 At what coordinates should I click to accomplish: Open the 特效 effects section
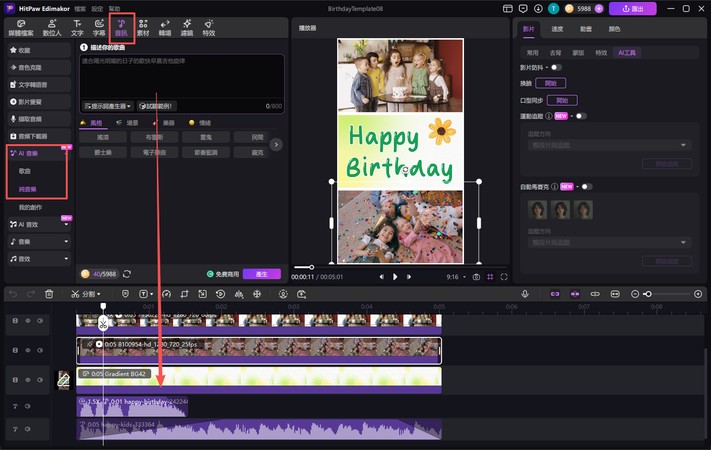tap(209, 28)
